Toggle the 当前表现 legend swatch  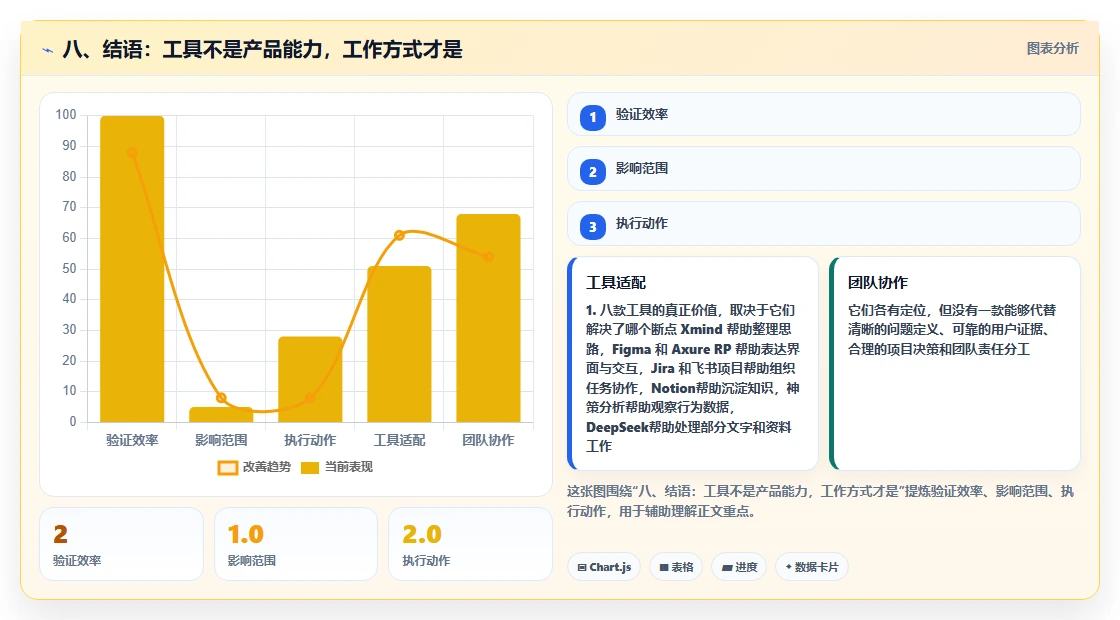[x=309, y=468]
